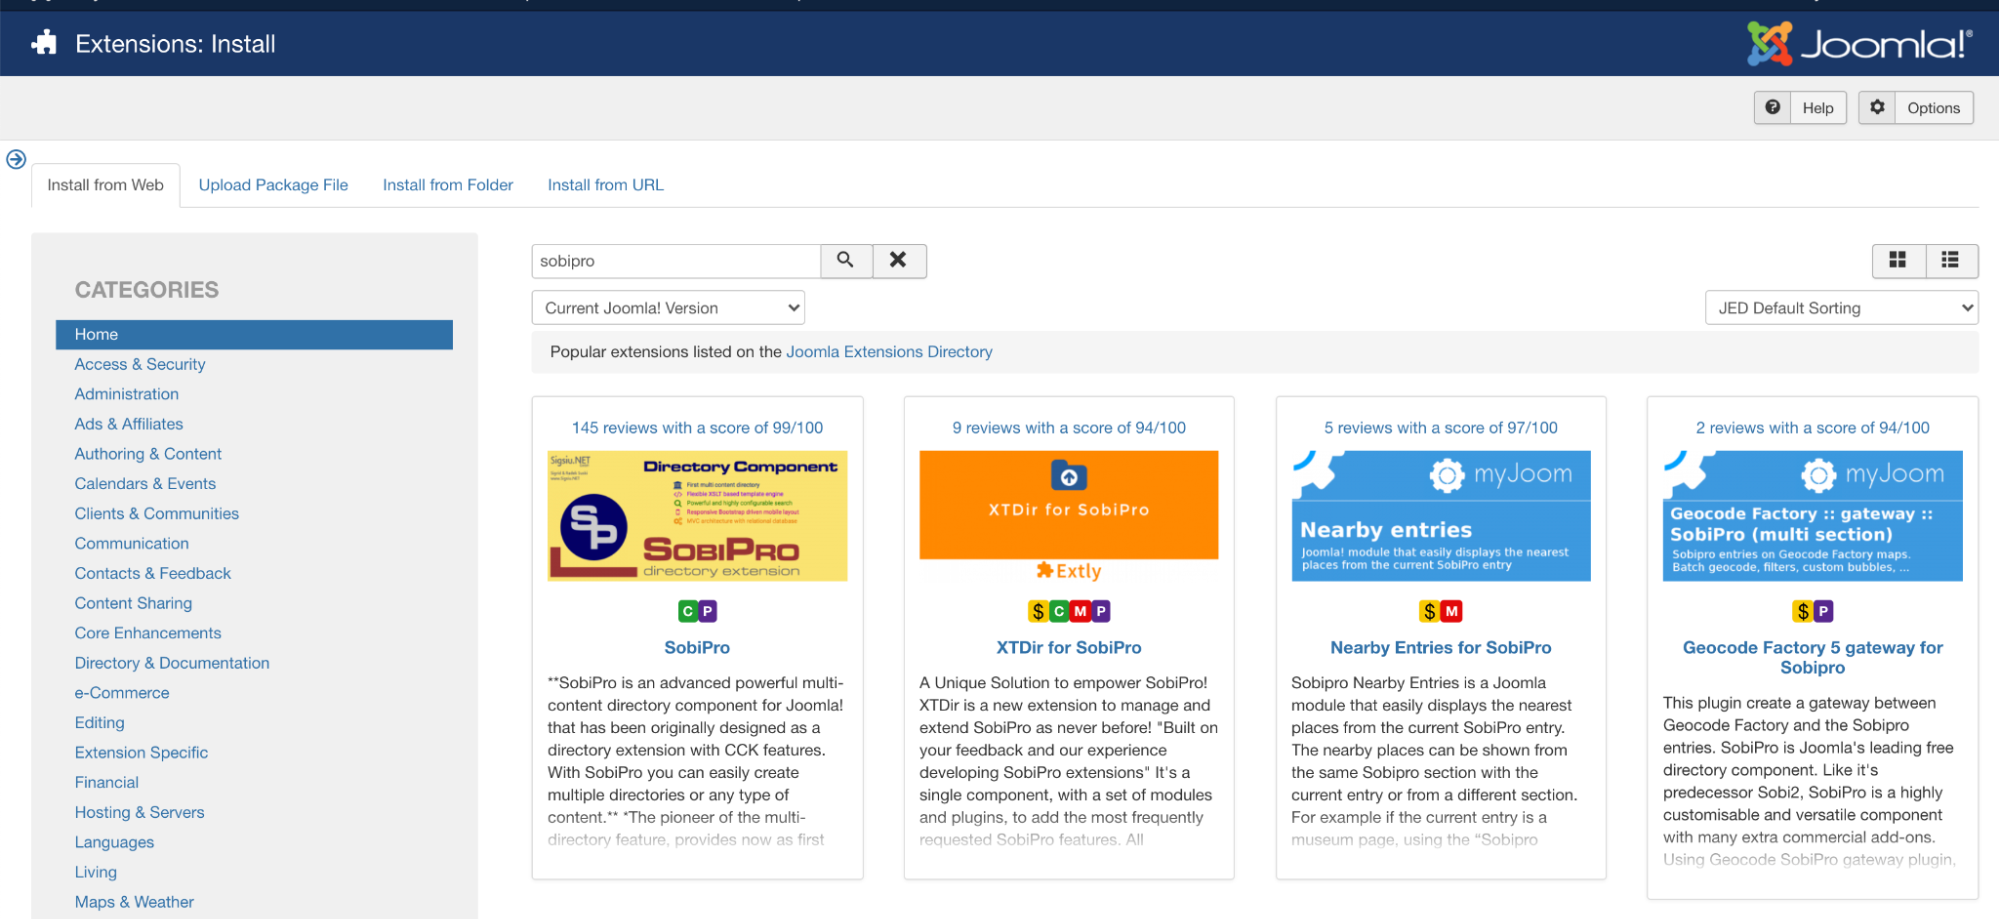
Task: Select Maps & Weather category
Action: 134,902
